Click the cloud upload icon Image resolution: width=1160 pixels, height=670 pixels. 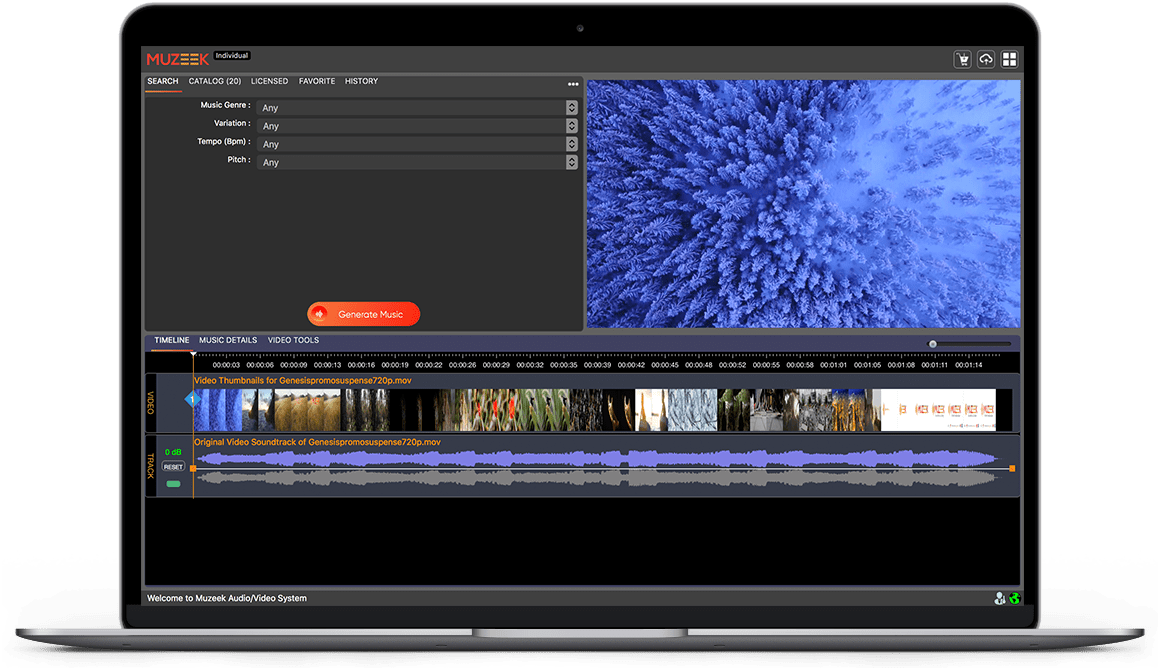(x=986, y=59)
